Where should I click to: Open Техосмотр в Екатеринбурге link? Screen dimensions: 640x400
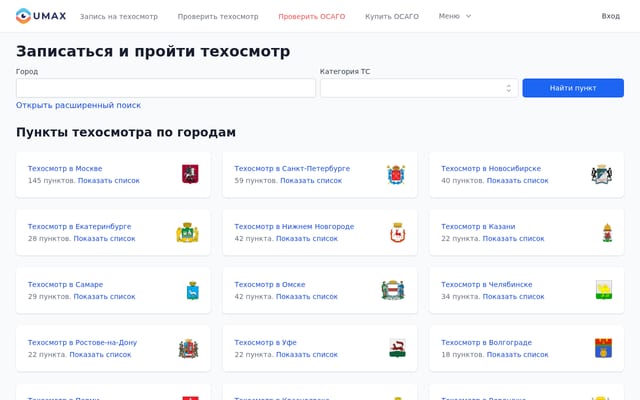click(80, 226)
